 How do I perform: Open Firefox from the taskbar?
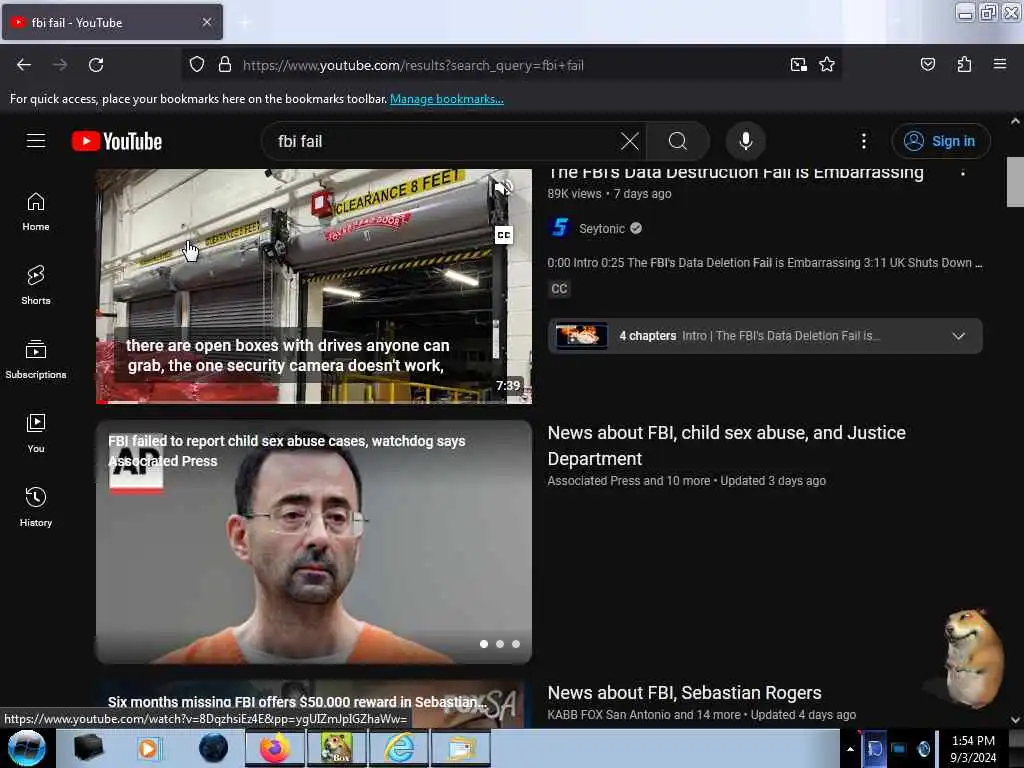275,748
